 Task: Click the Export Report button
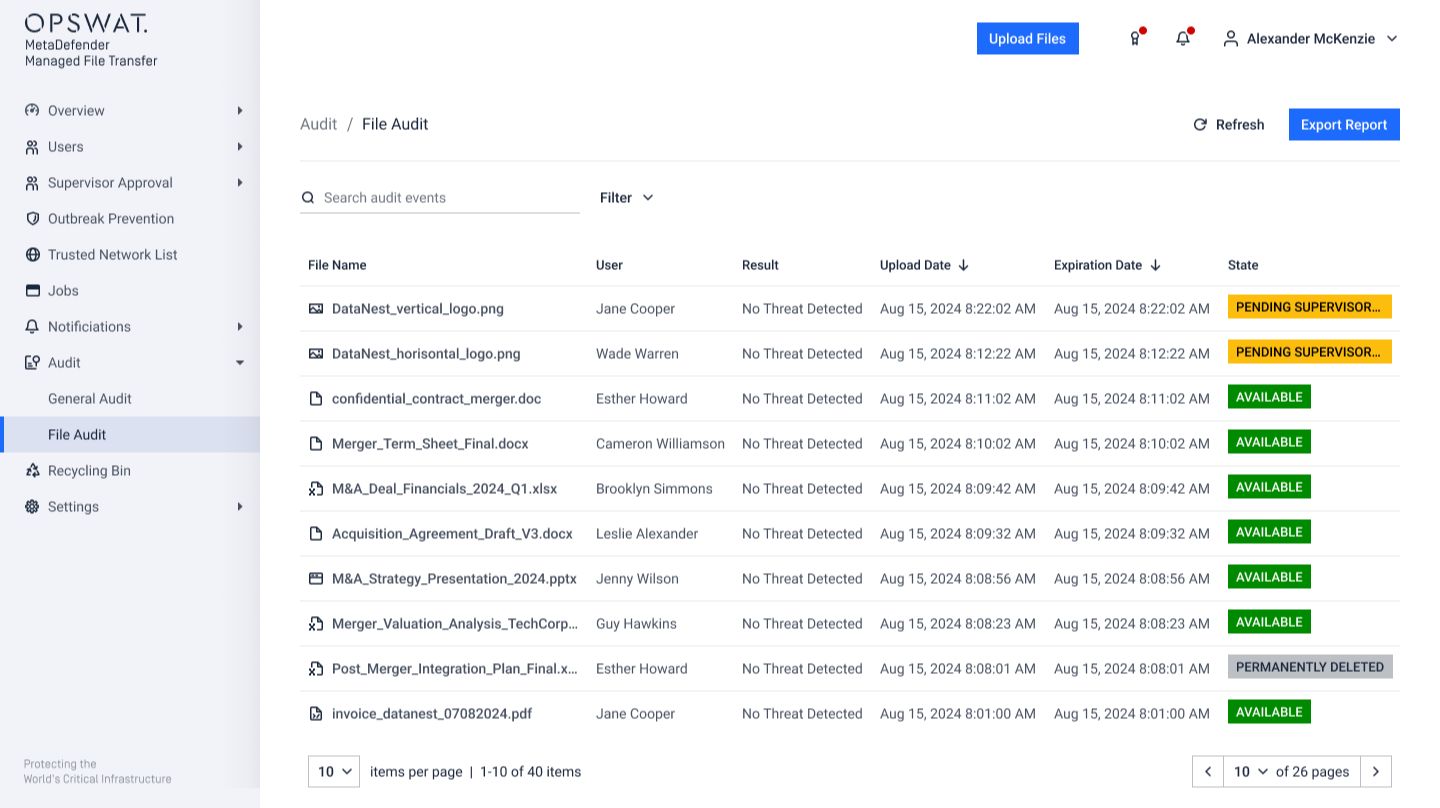click(x=1344, y=124)
